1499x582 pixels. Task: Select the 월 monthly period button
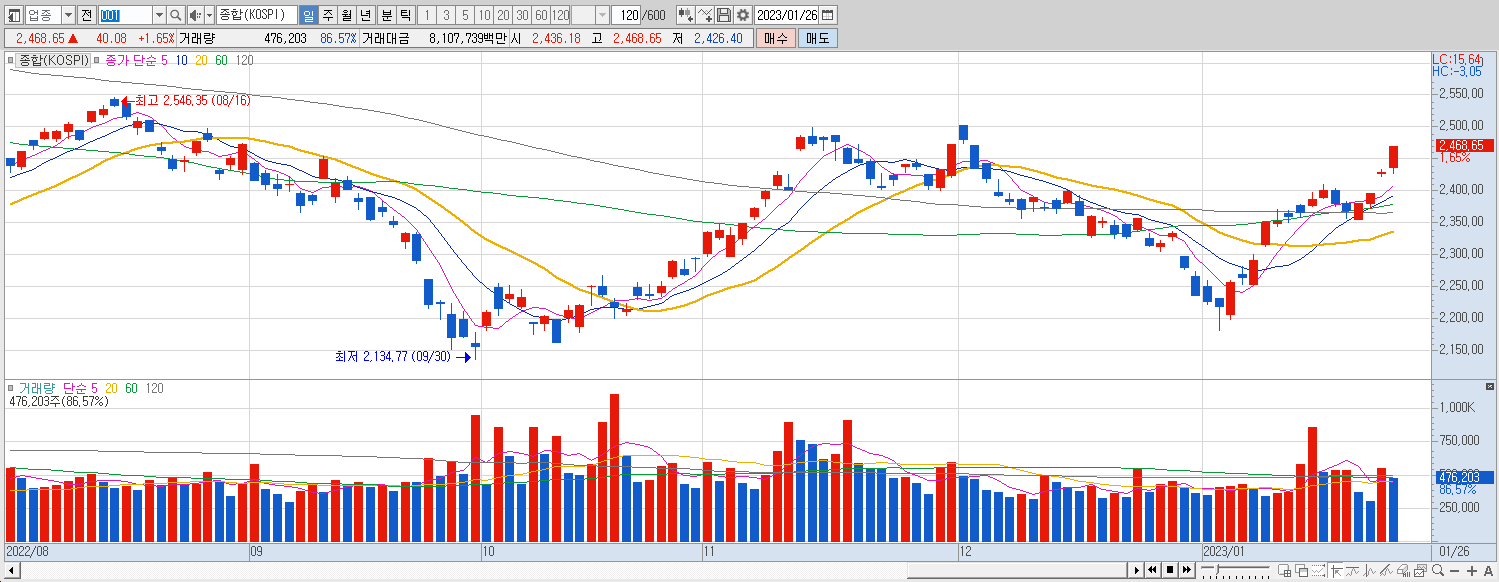[346, 15]
